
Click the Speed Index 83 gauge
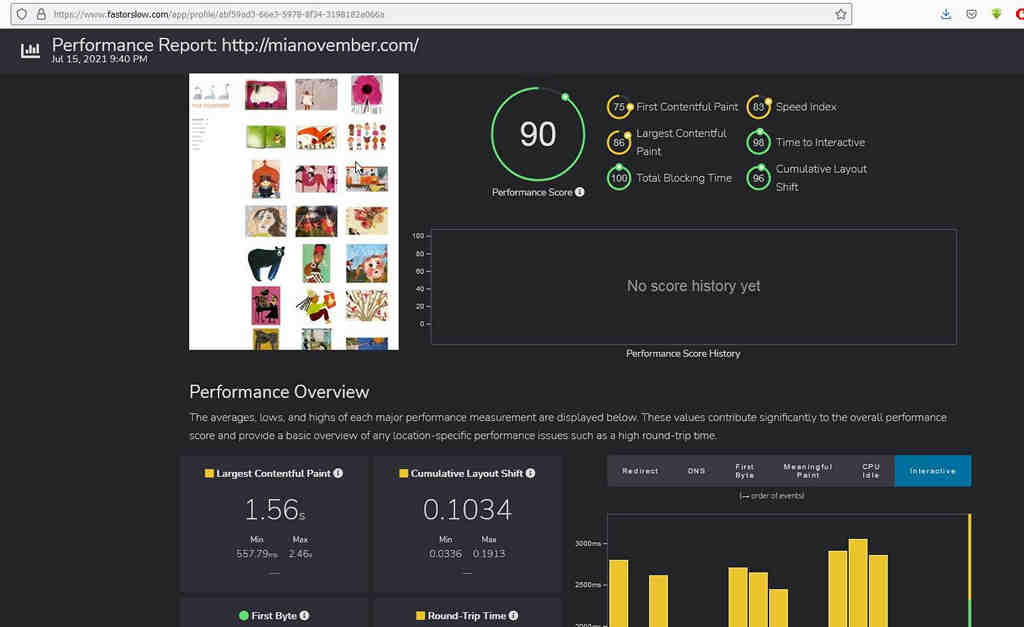[x=758, y=106]
